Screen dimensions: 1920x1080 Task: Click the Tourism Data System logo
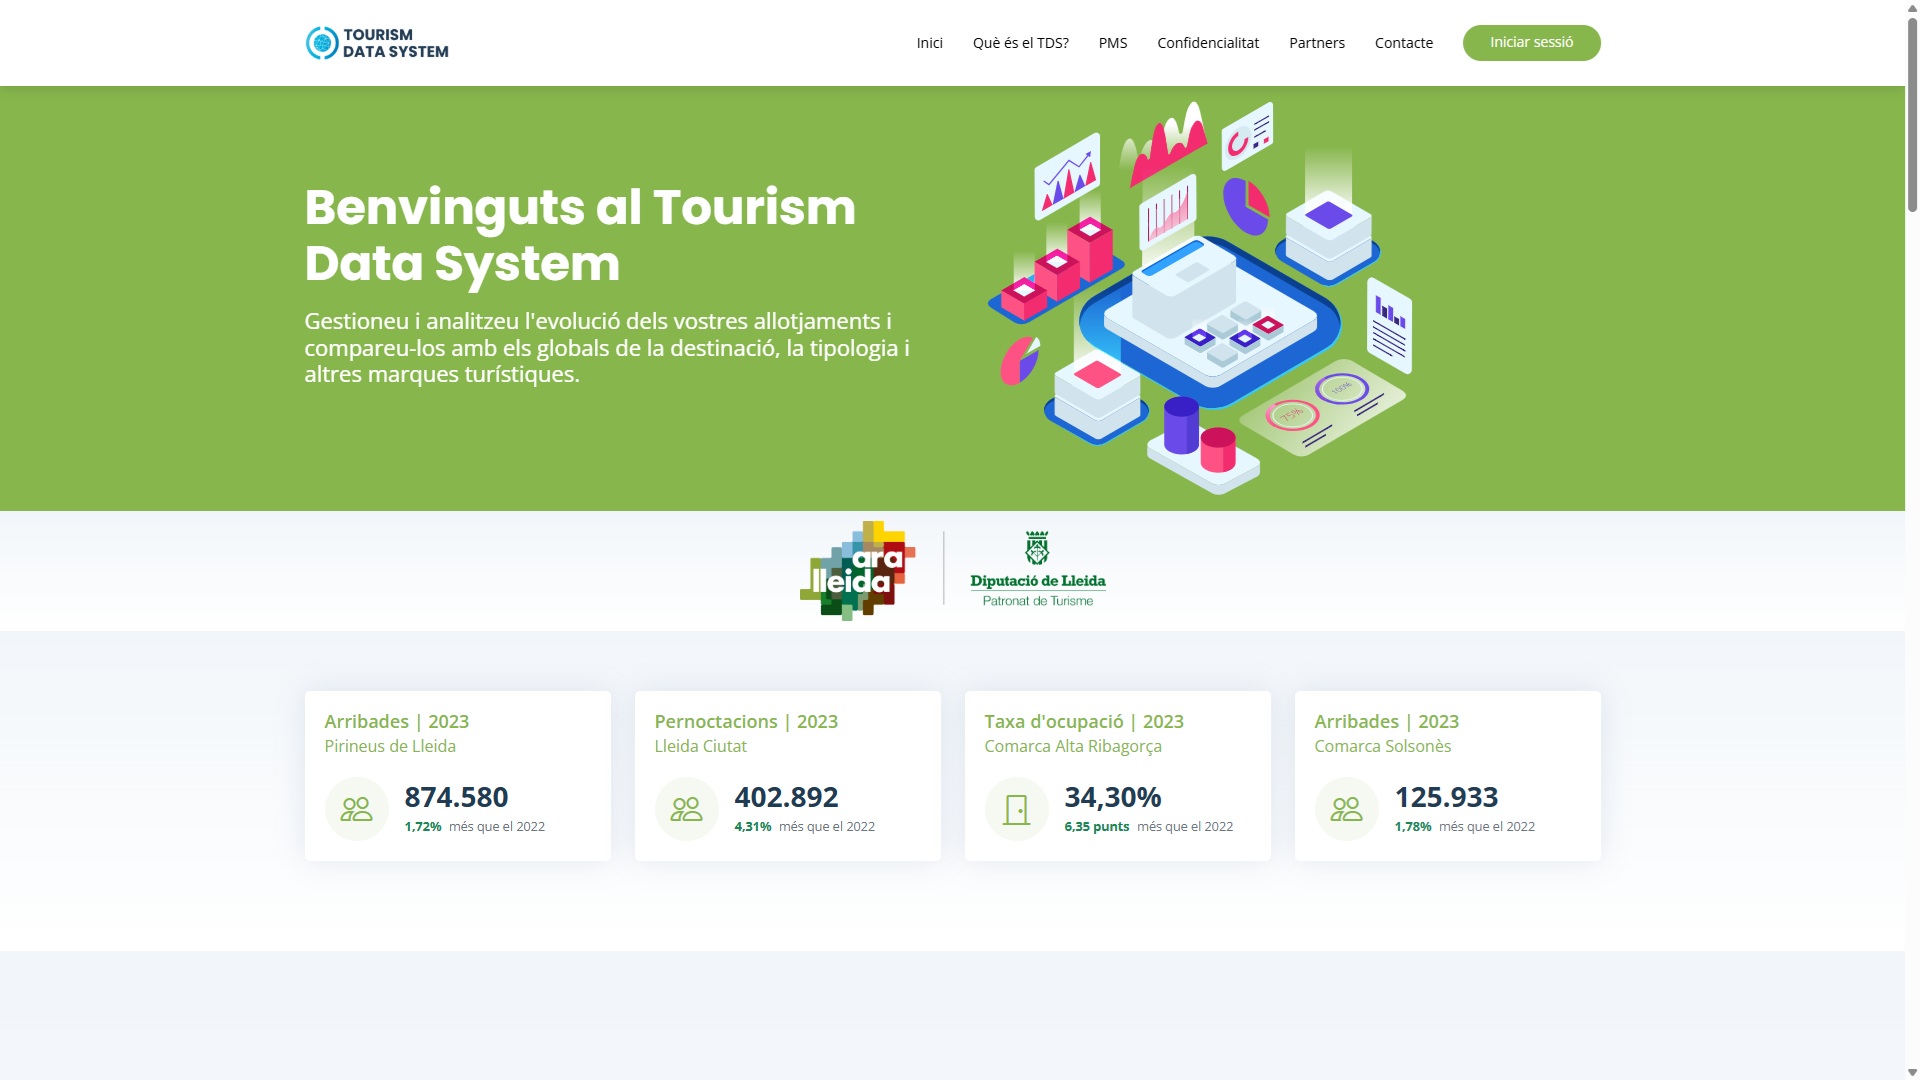[377, 43]
